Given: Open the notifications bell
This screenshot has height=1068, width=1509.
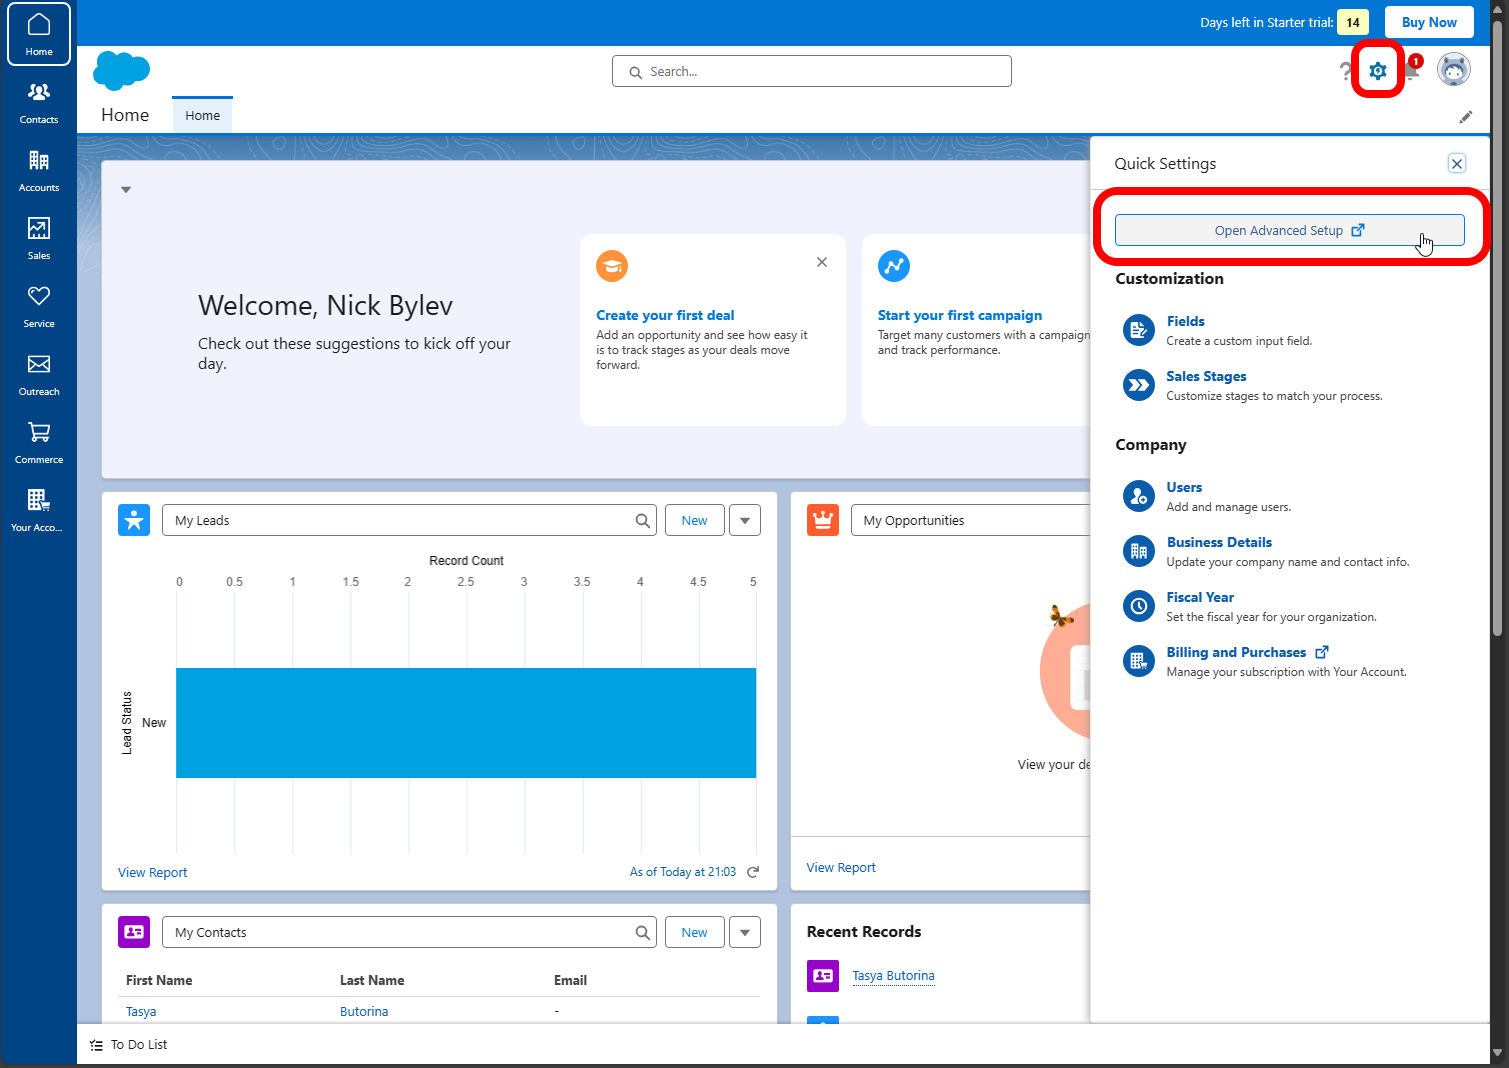Looking at the screenshot, I should pyautogui.click(x=1412, y=69).
